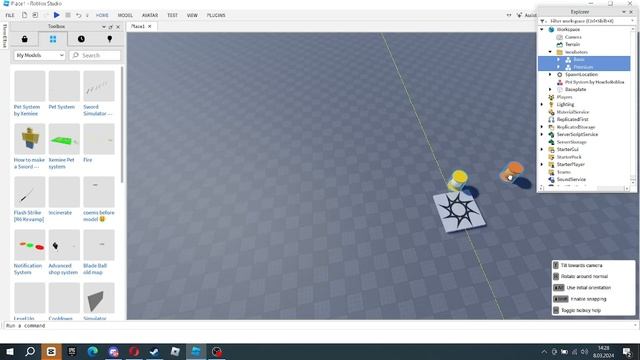Select the Notification System thumbnail
This screenshot has width=640, height=360.
29,245
